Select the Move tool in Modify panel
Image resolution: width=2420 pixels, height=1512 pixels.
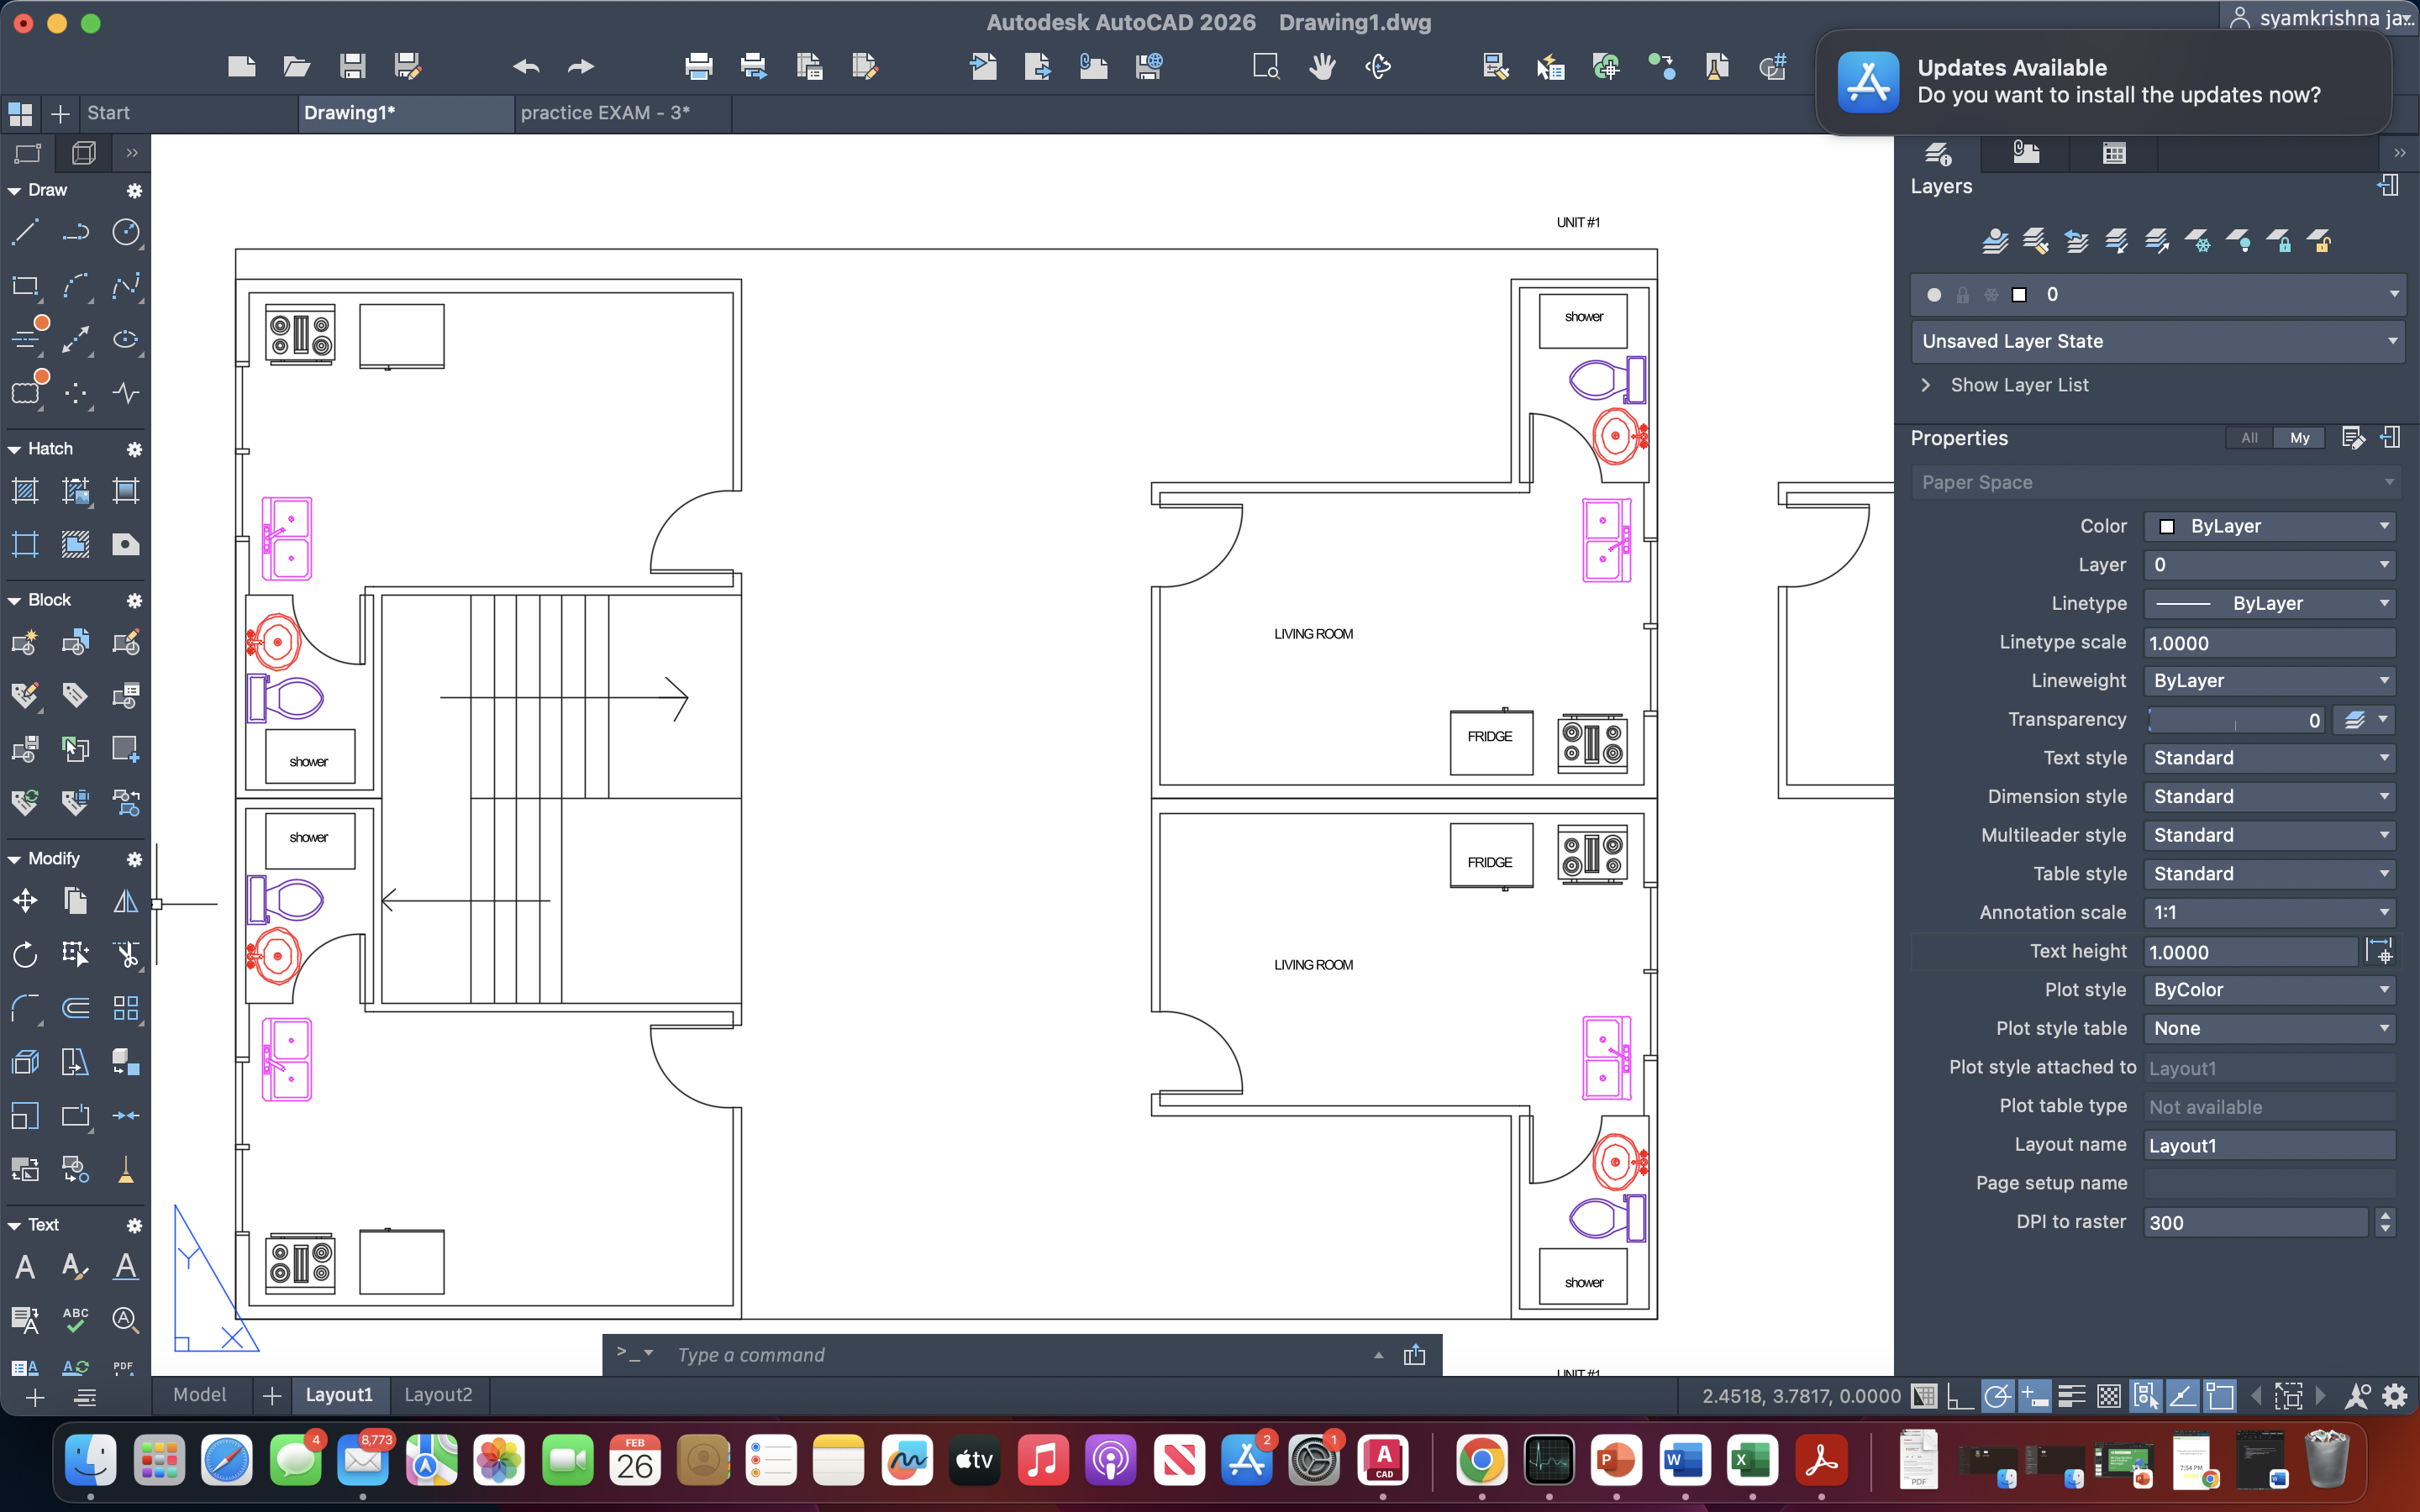(x=25, y=900)
